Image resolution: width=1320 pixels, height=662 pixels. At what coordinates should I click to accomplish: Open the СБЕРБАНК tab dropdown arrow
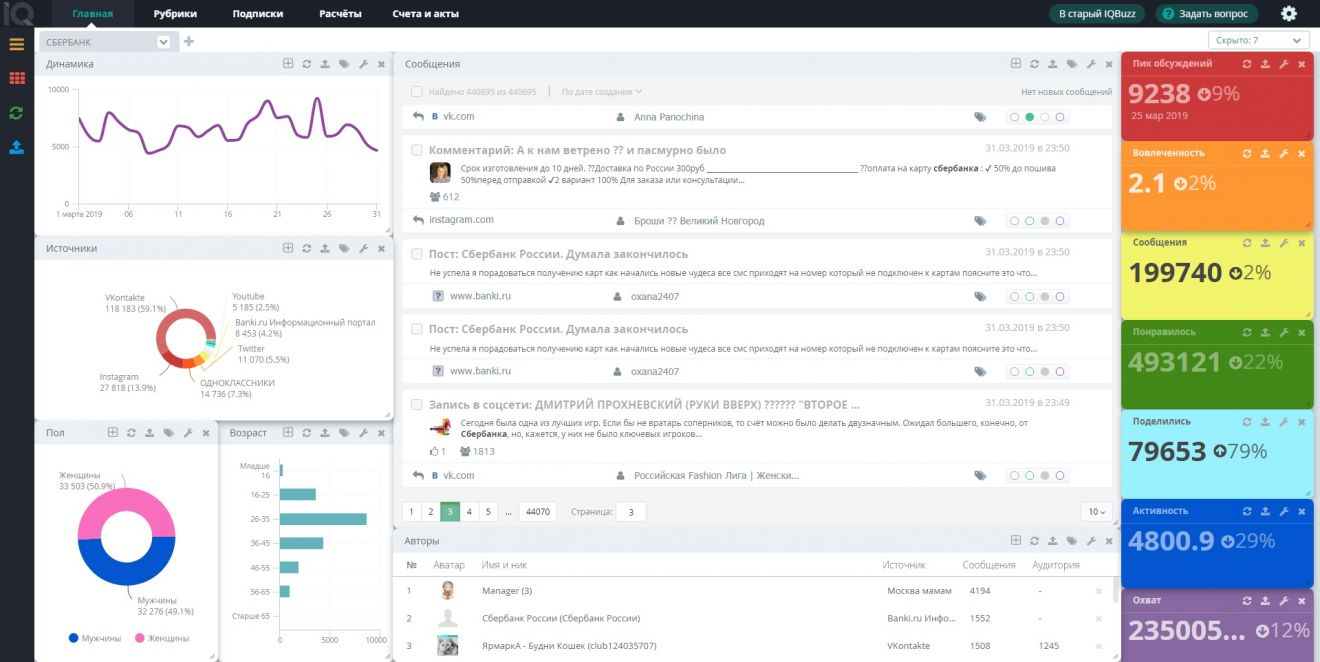pyautogui.click(x=164, y=41)
